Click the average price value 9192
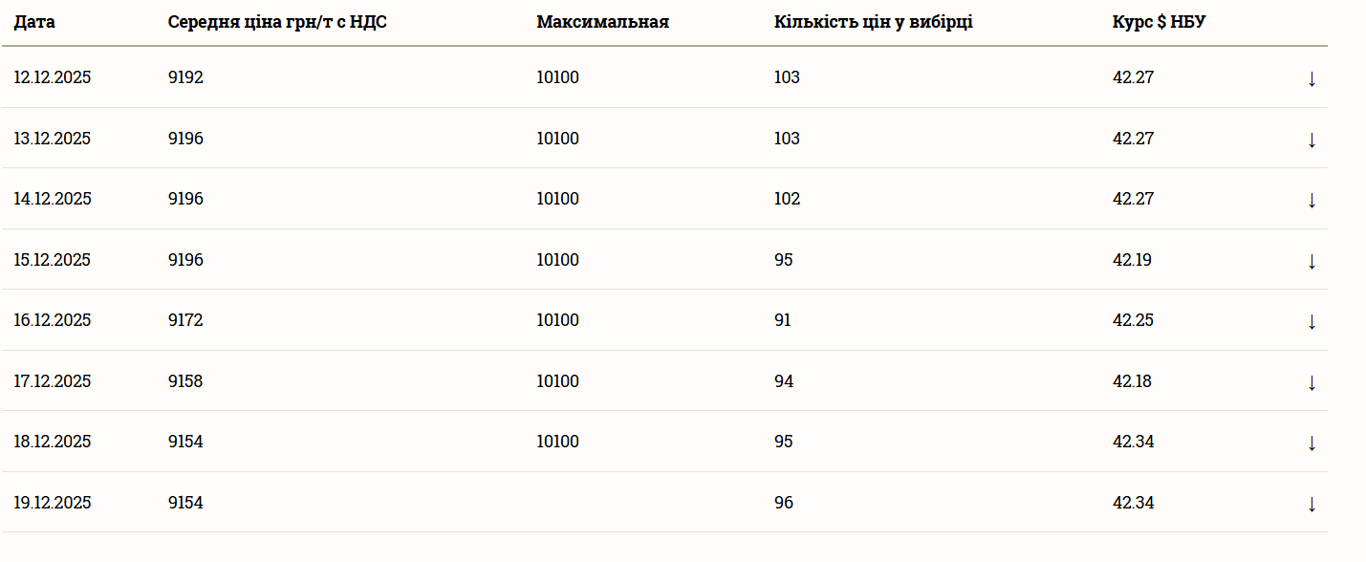The image size is (1366, 562). pyautogui.click(x=185, y=77)
